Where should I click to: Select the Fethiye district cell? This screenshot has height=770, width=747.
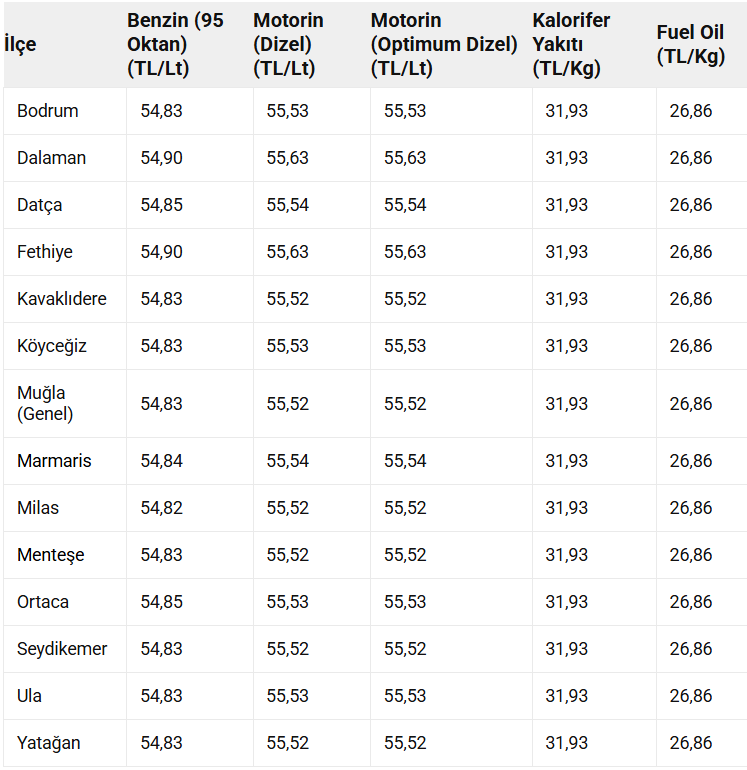[x=45, y=252]
